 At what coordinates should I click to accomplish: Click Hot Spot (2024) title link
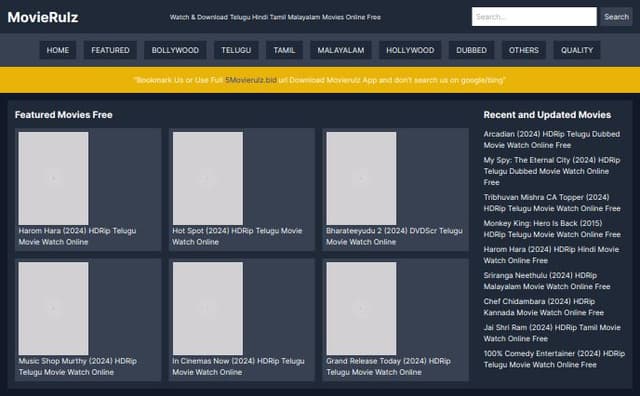pyautogui.click(x=237, y=236)
